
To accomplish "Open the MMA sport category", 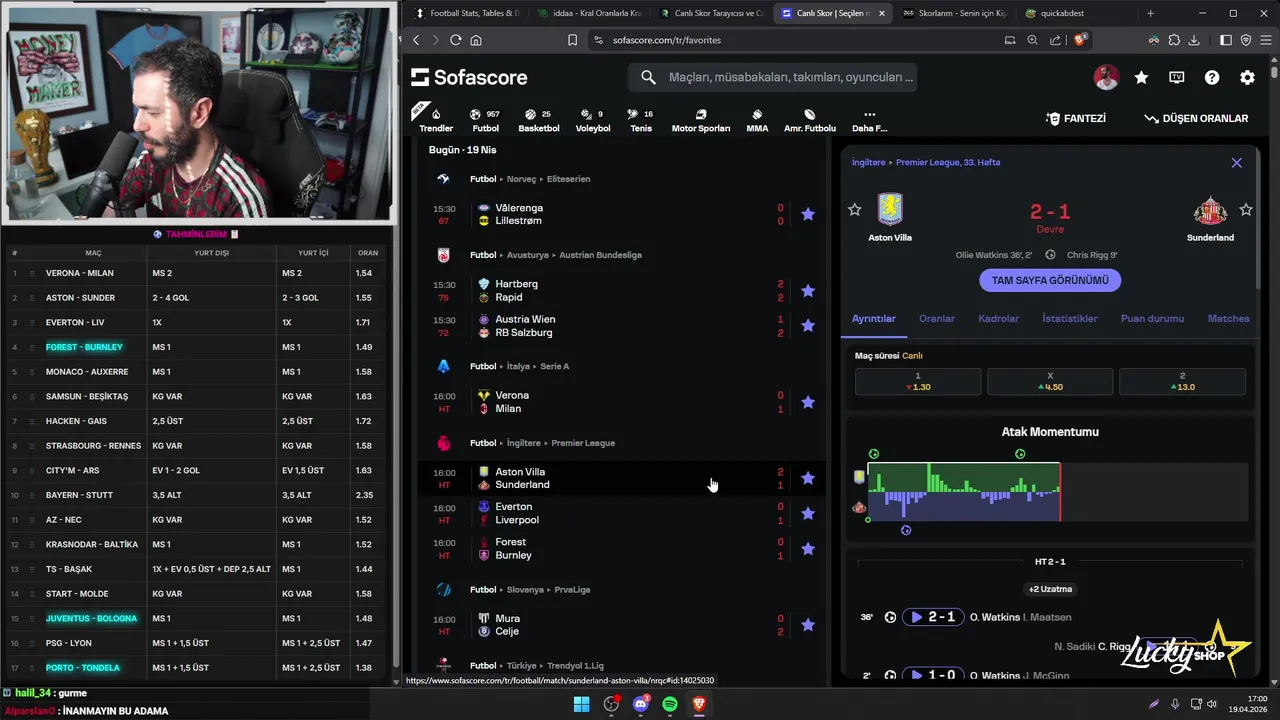I will point(757,120).
